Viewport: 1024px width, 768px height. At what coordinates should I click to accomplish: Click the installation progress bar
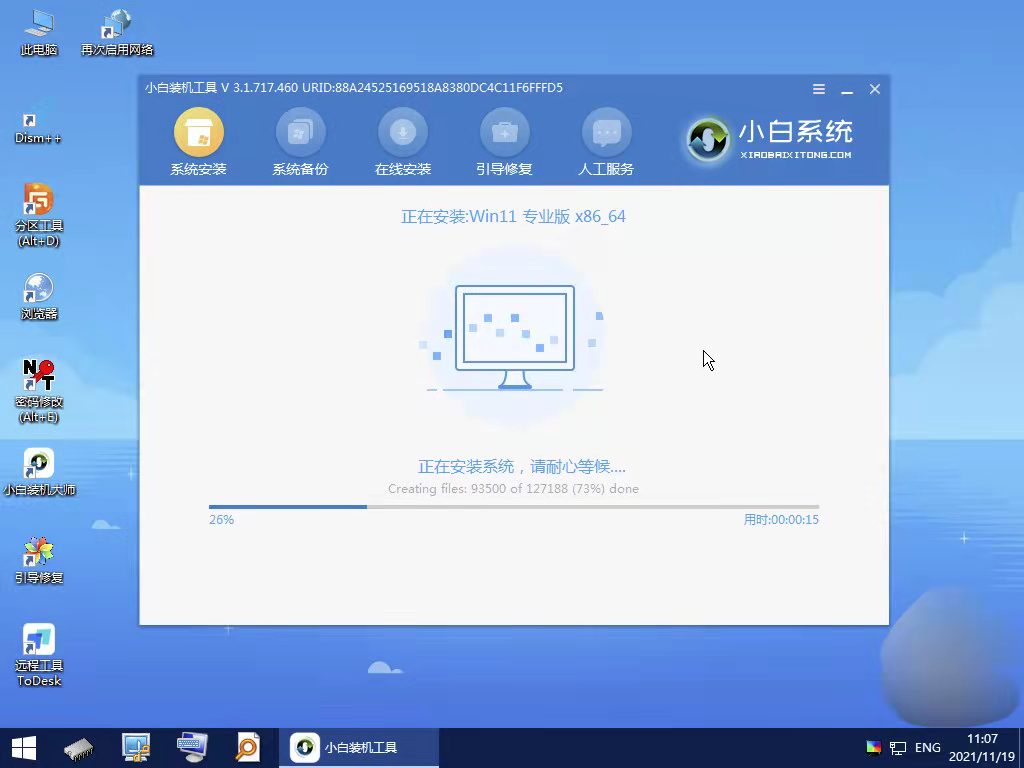click(x=513, y=507)
